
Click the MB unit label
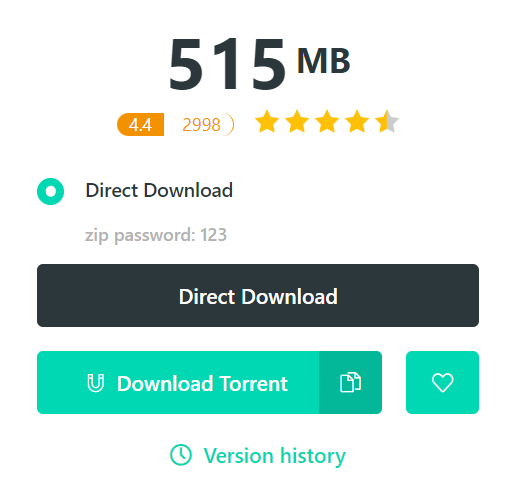point(323,61)
